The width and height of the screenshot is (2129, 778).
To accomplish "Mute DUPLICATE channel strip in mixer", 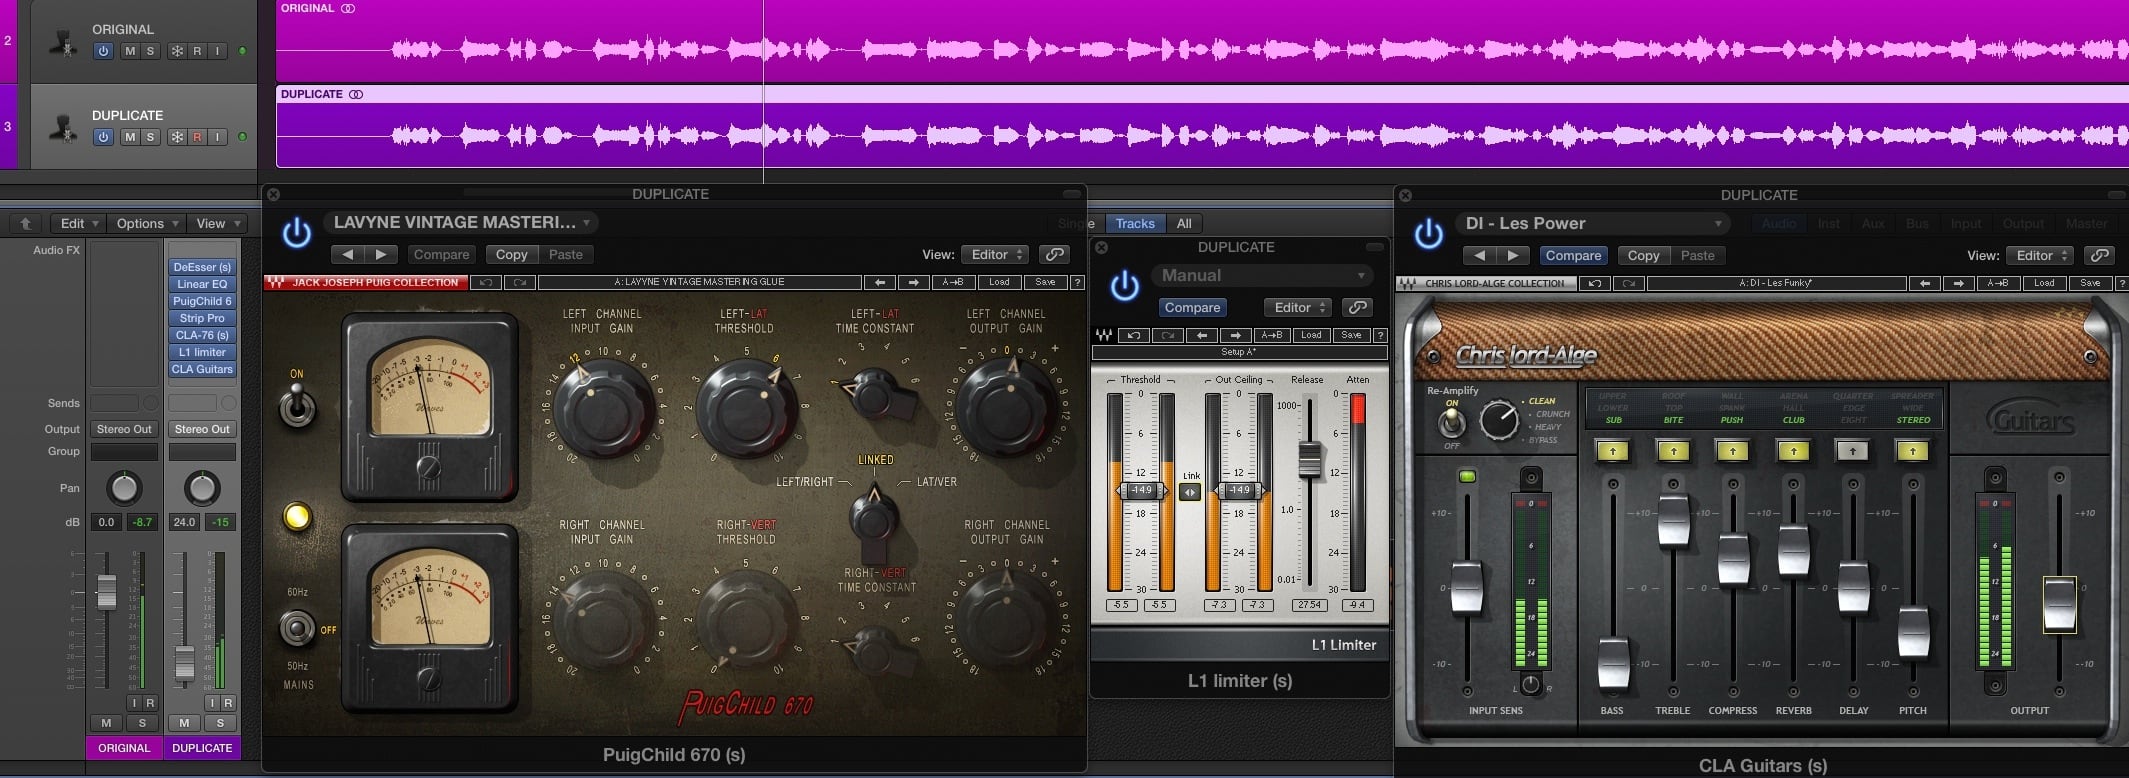I will tap(184, 722).
